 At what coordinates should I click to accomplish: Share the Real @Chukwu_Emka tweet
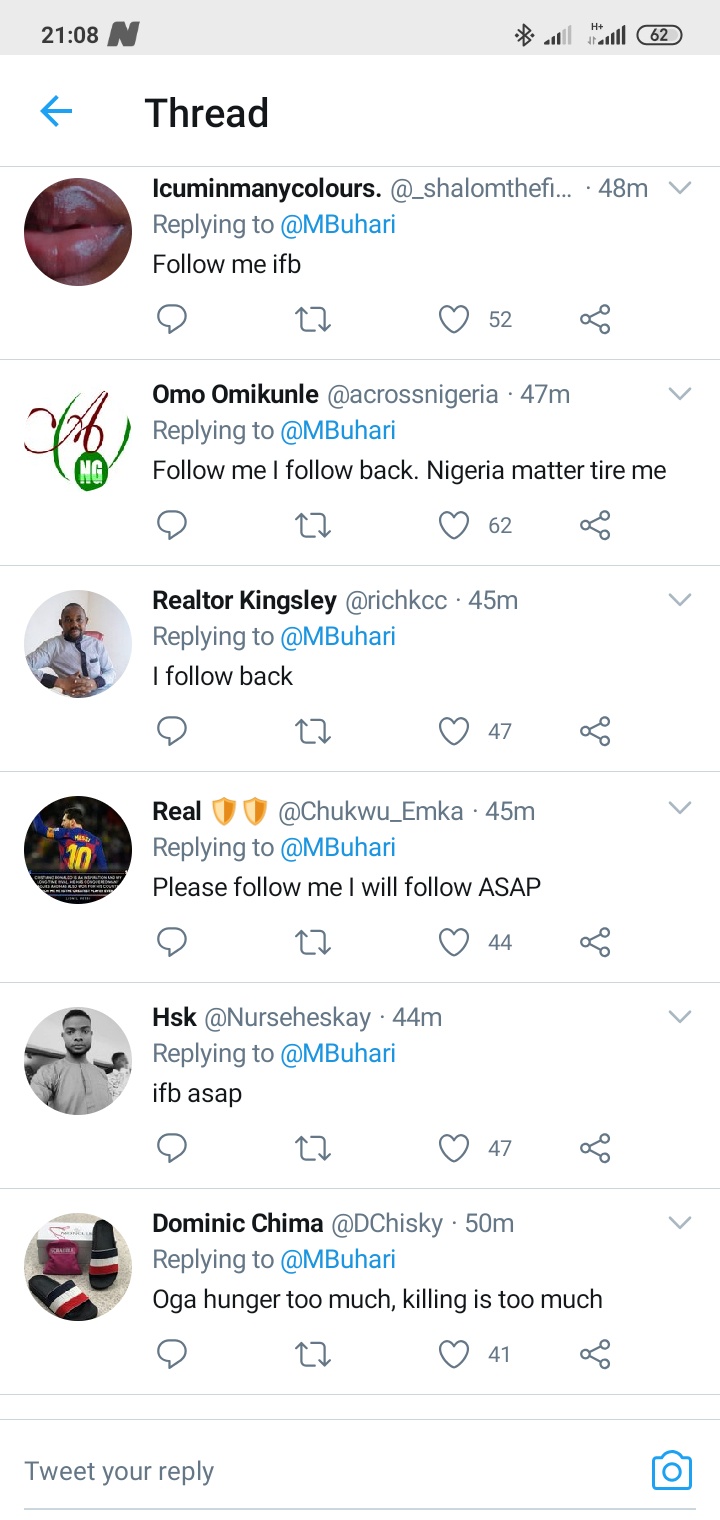pyautogui.click(x=595, y=942)
